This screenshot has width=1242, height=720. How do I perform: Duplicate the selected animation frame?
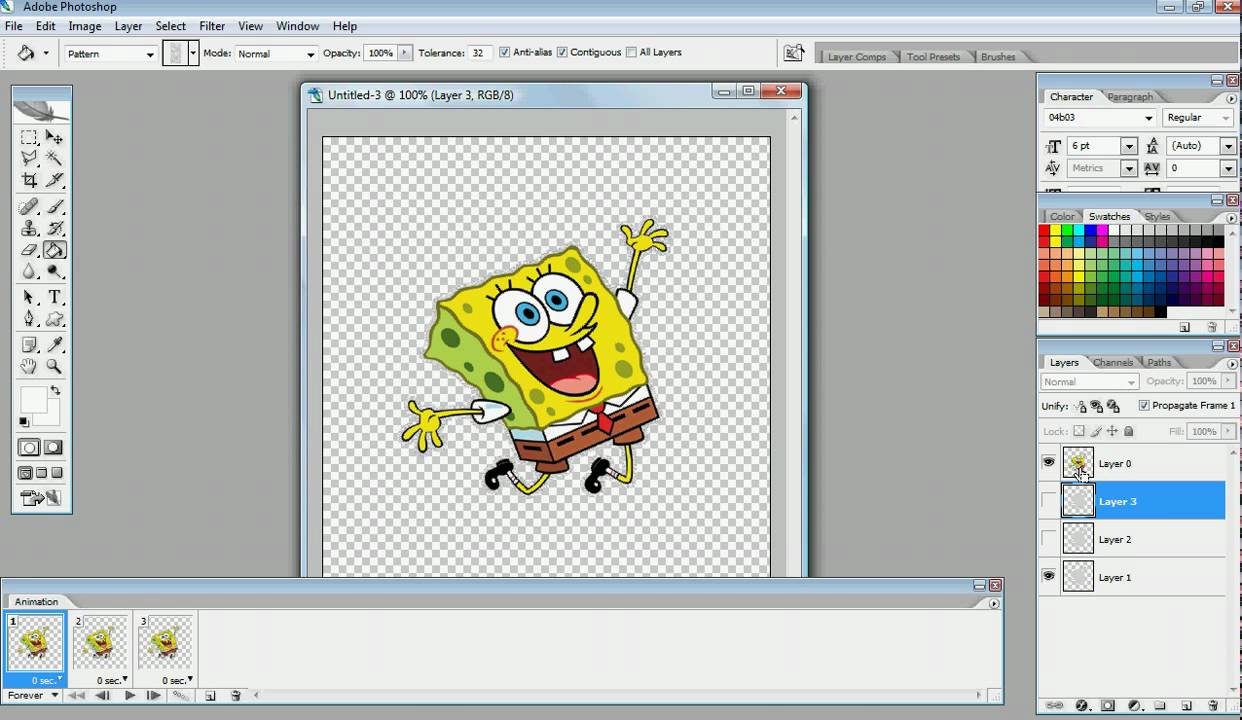pos(210,695)
